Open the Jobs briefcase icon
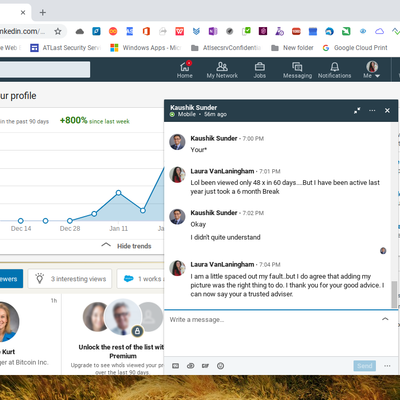This screenshot has height=400, width=400. [x=260, y=70]
